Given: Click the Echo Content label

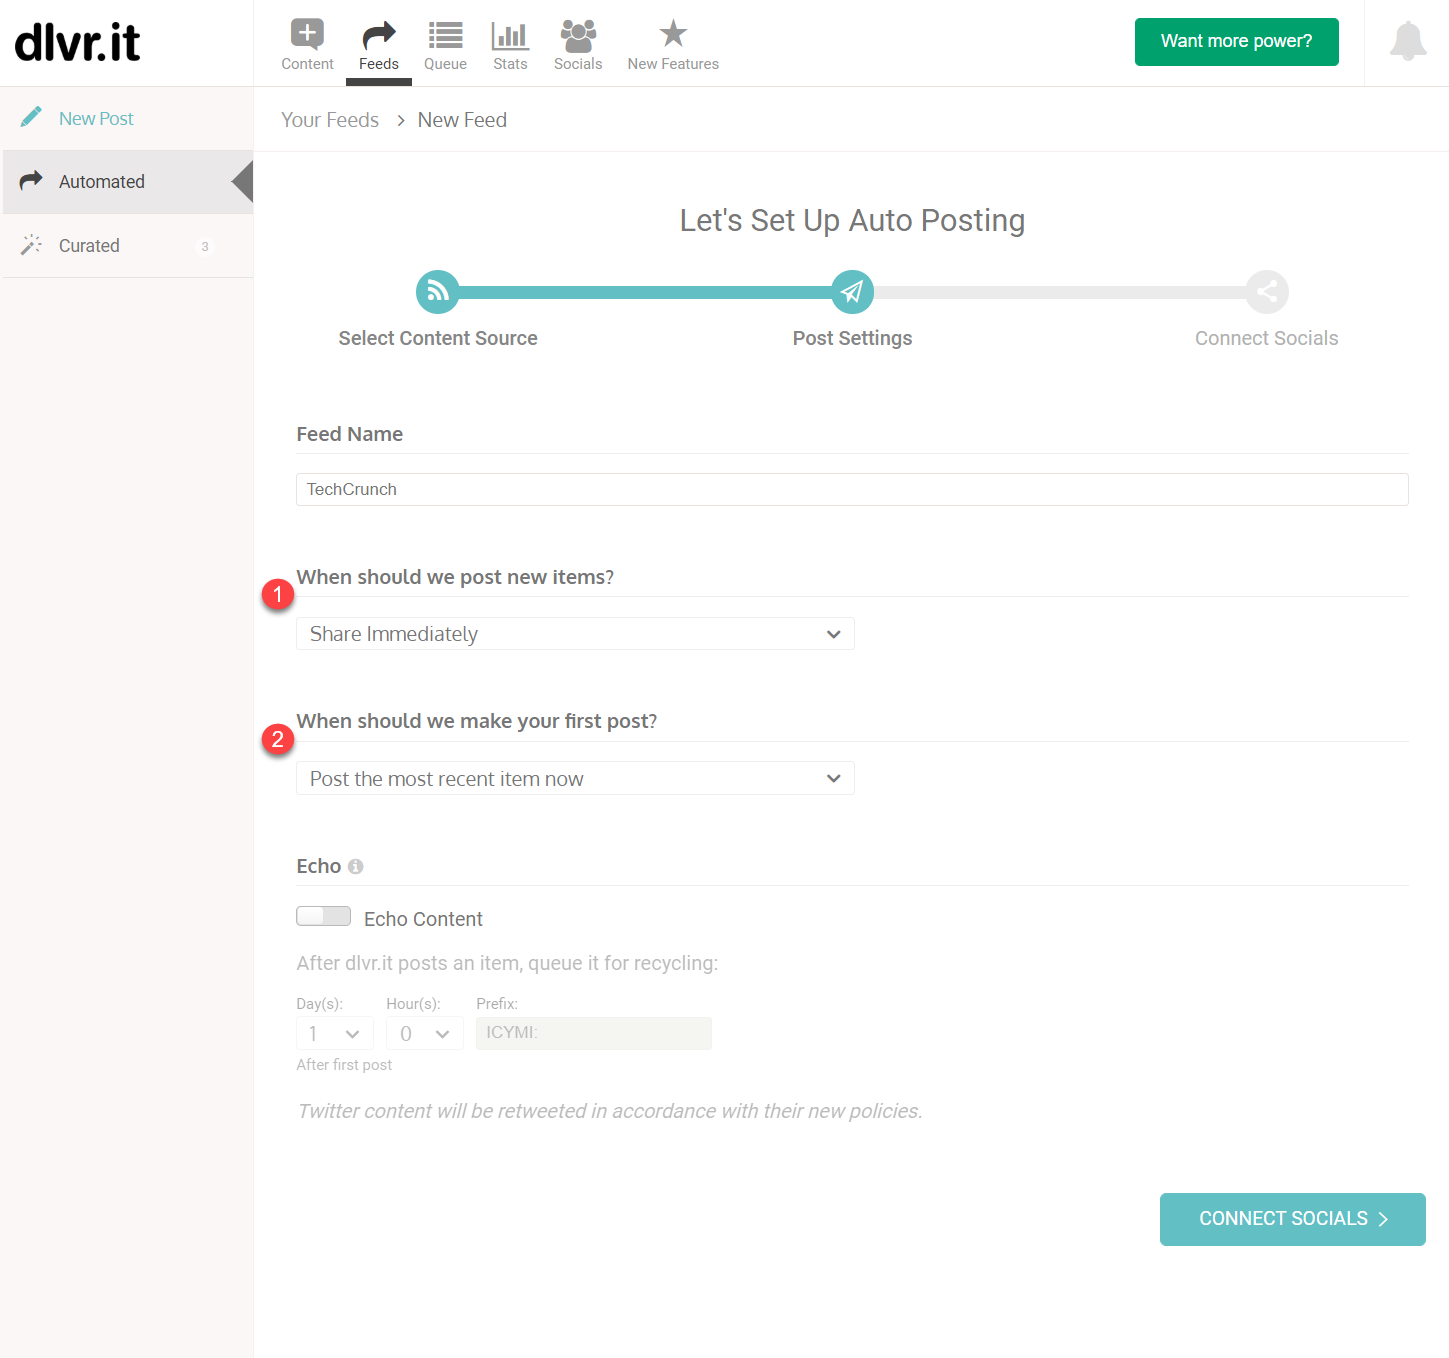Looking at the screenshot, I should point(423,919).
